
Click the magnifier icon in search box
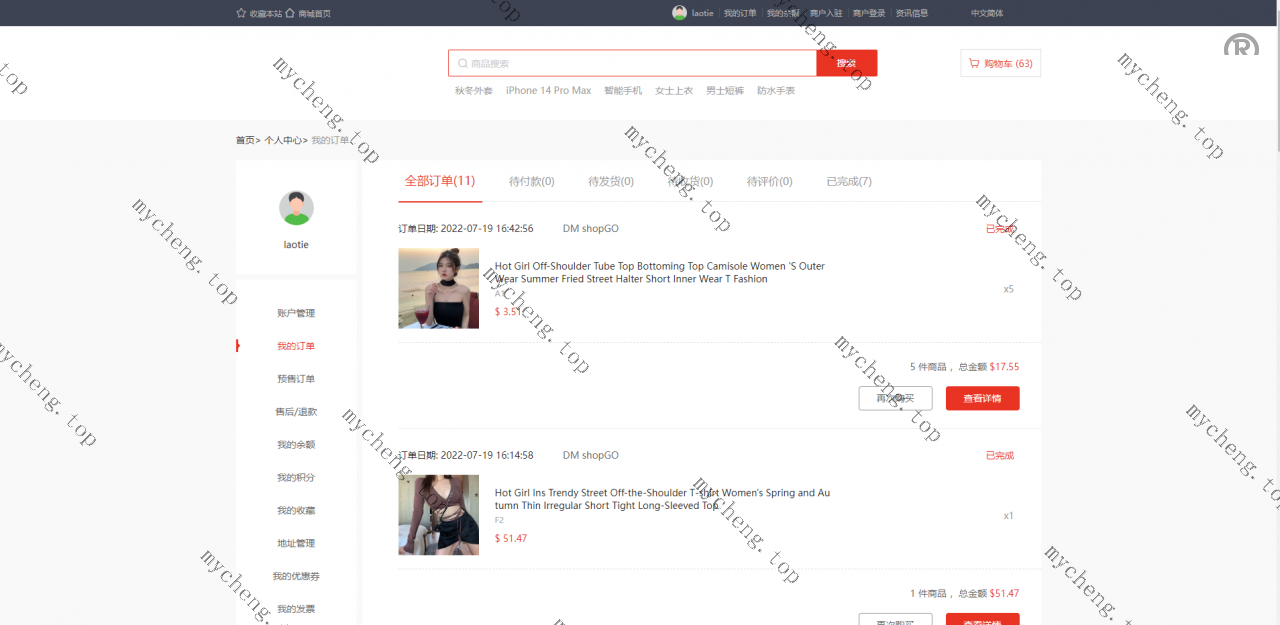462,63
